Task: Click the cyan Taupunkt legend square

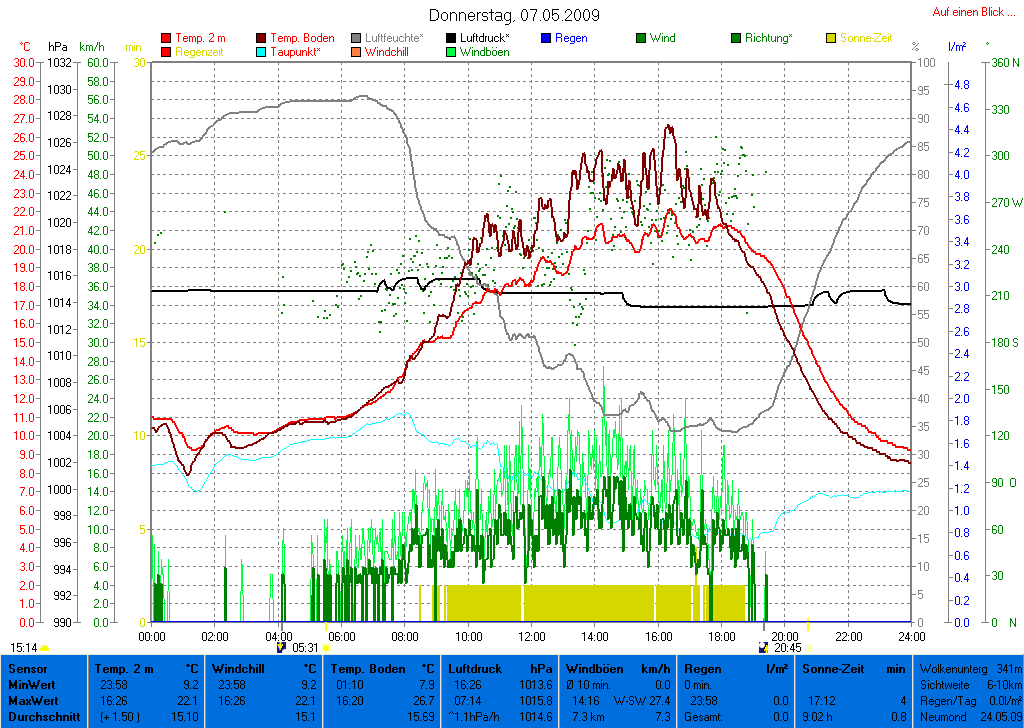Action: tap(262, 51)
